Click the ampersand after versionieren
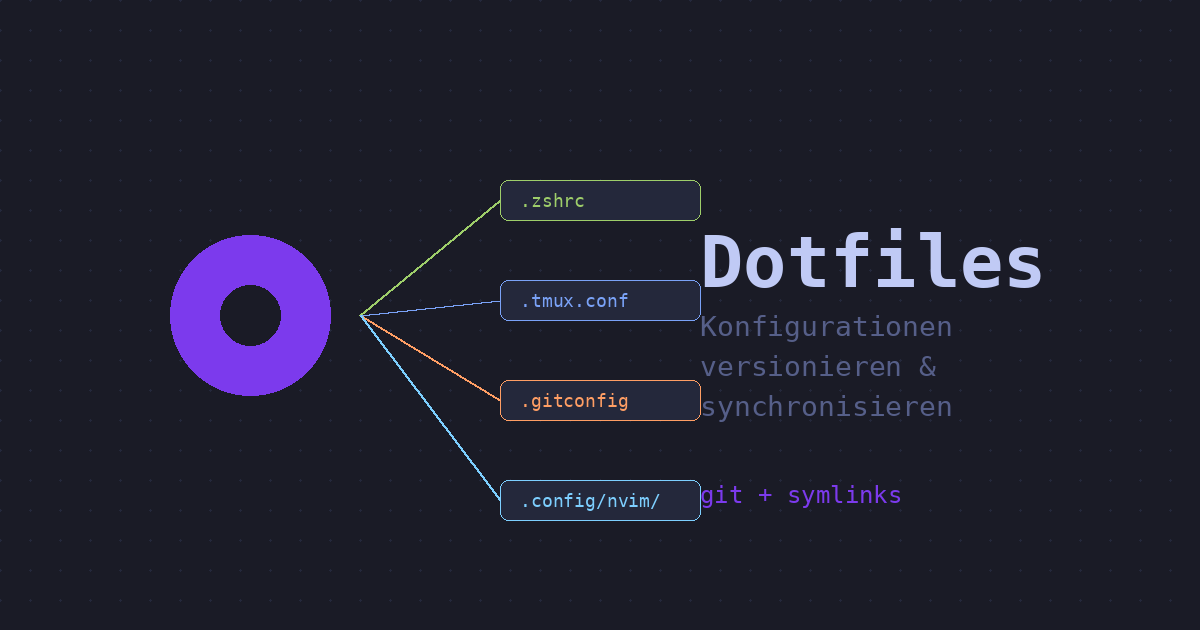 (928, 367)
